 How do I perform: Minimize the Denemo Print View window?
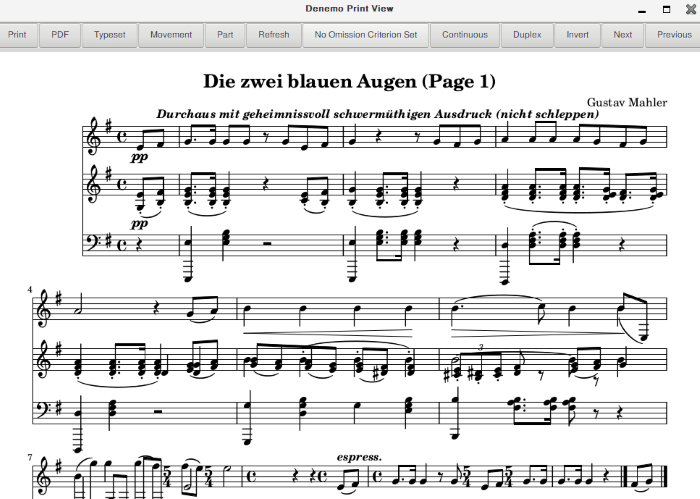(642, 10)
